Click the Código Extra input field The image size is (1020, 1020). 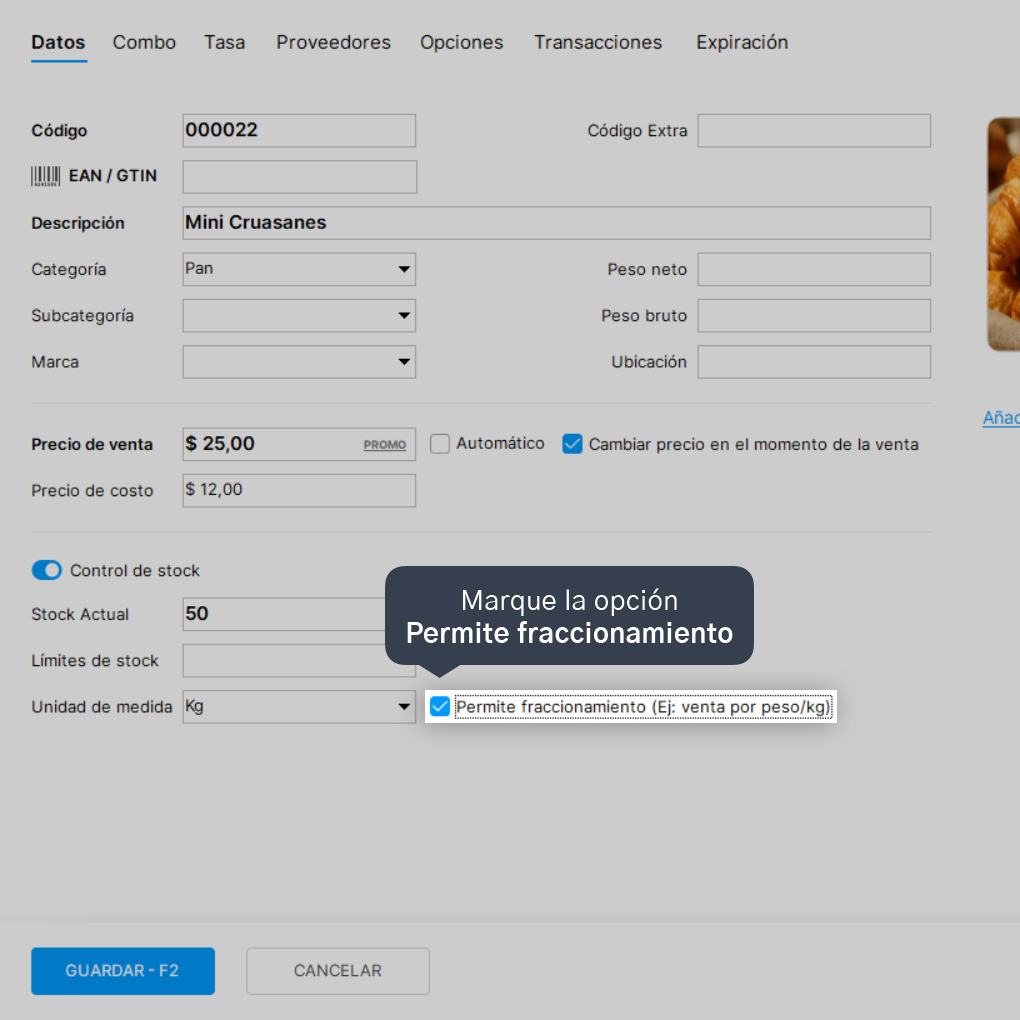pos(814,131)
